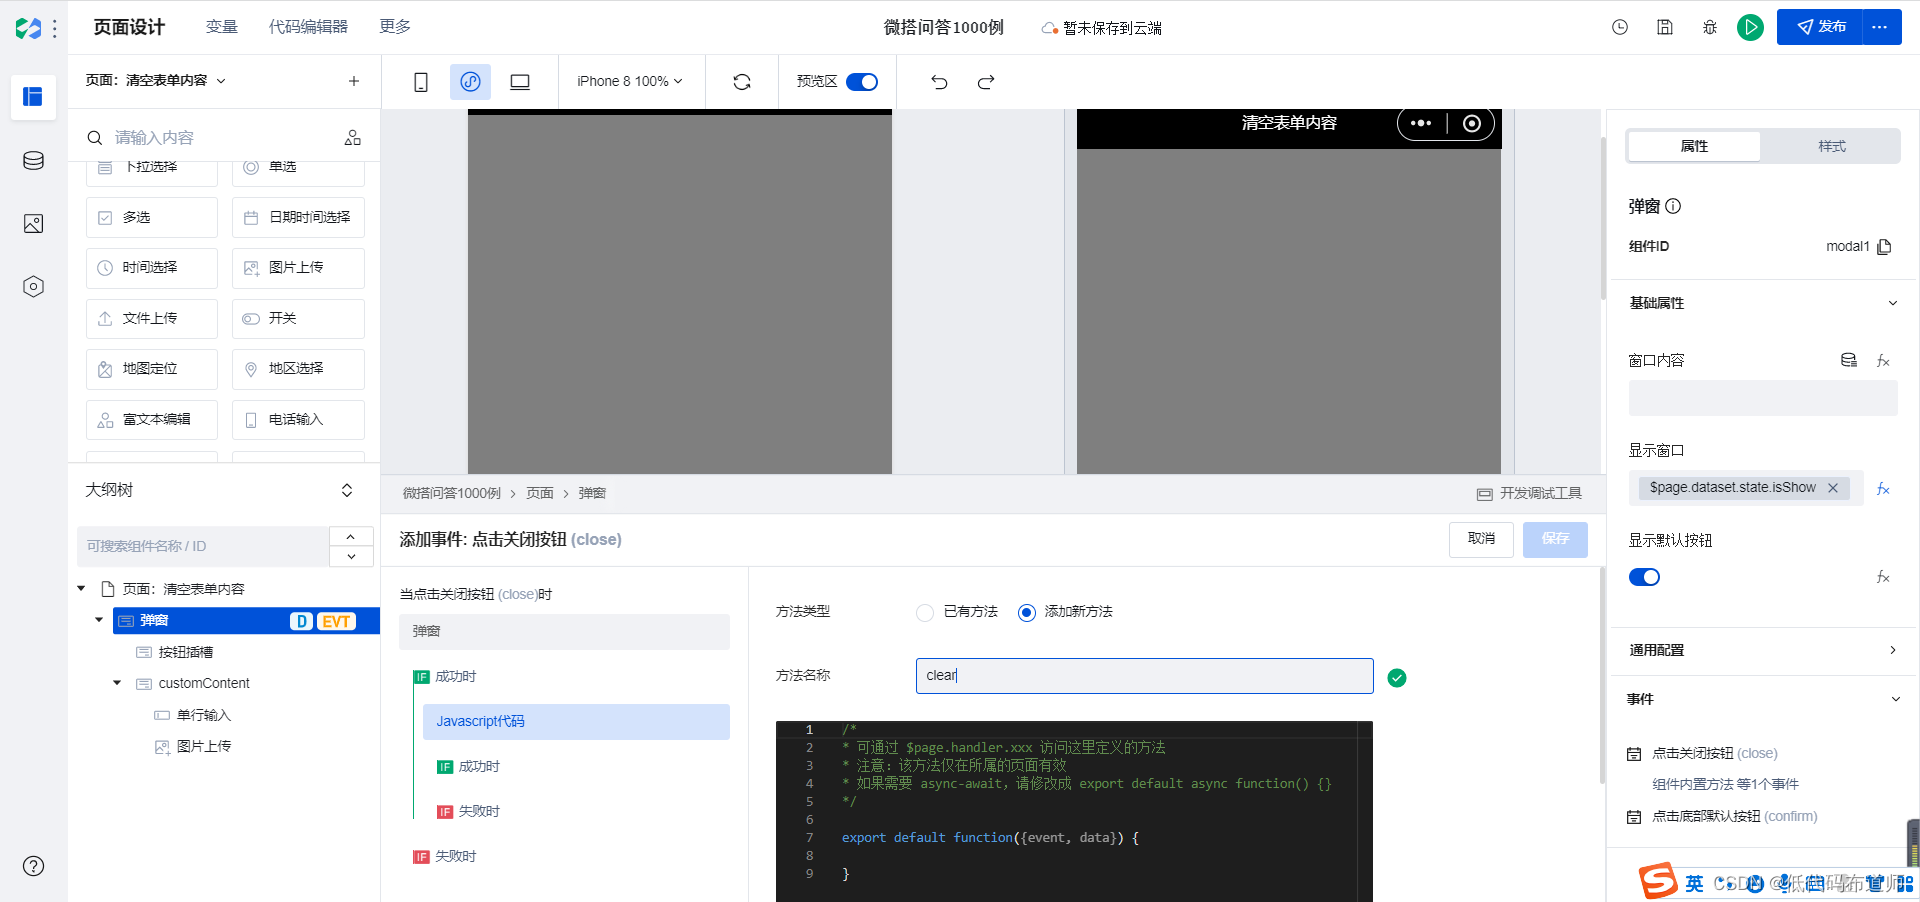Collapse the basic properties section

pos(1892,303)
